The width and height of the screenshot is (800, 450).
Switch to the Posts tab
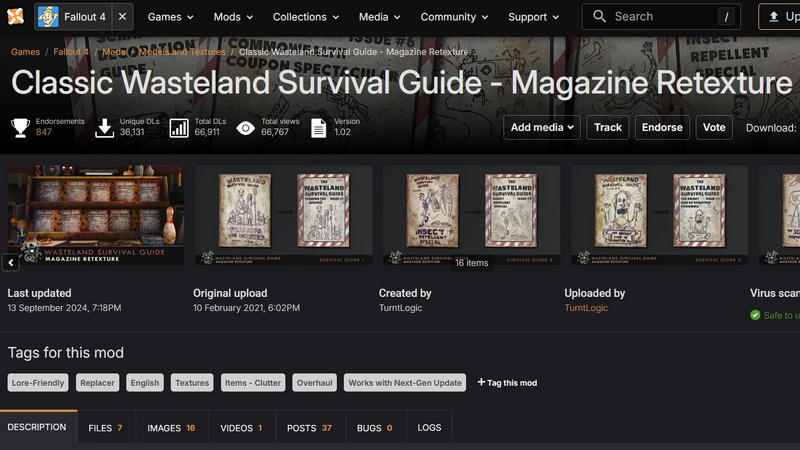(310, 428)
